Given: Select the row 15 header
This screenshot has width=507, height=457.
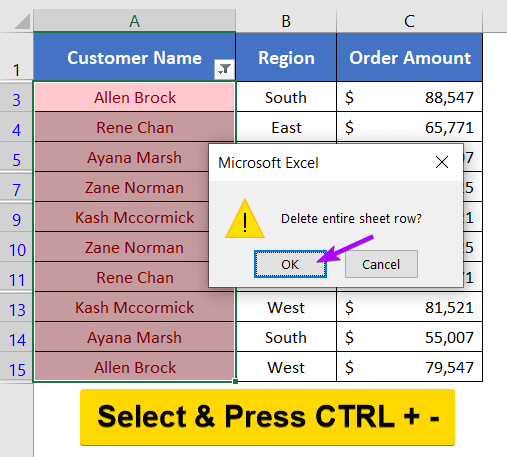Looking at the screenshot, I should click(16, 367).
